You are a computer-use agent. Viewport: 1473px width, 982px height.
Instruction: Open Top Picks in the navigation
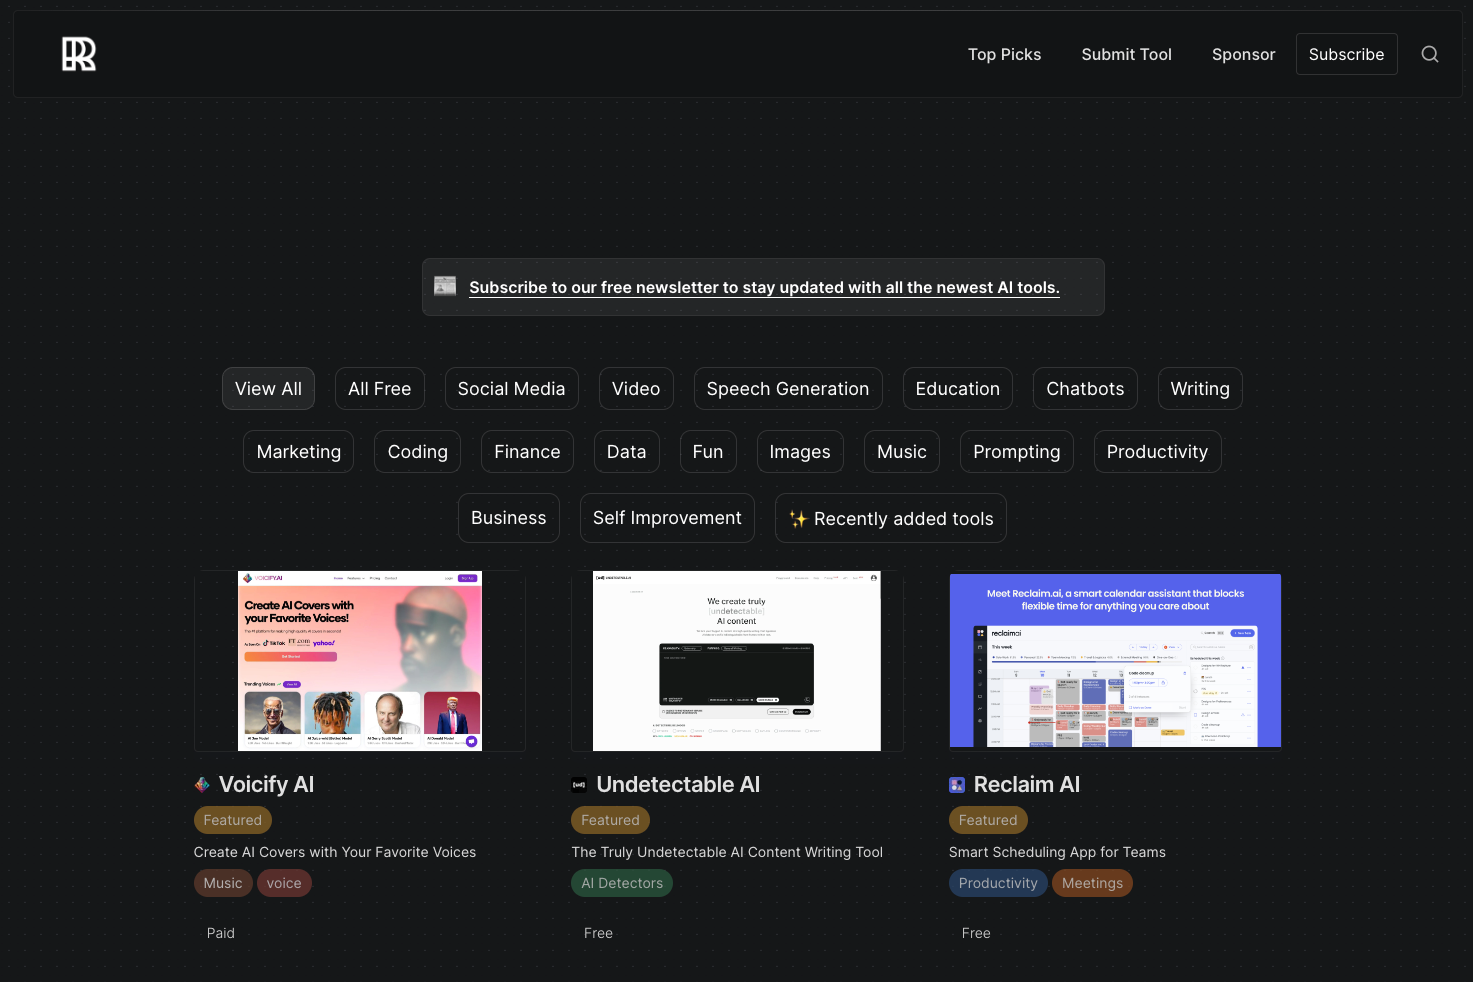1004,54
